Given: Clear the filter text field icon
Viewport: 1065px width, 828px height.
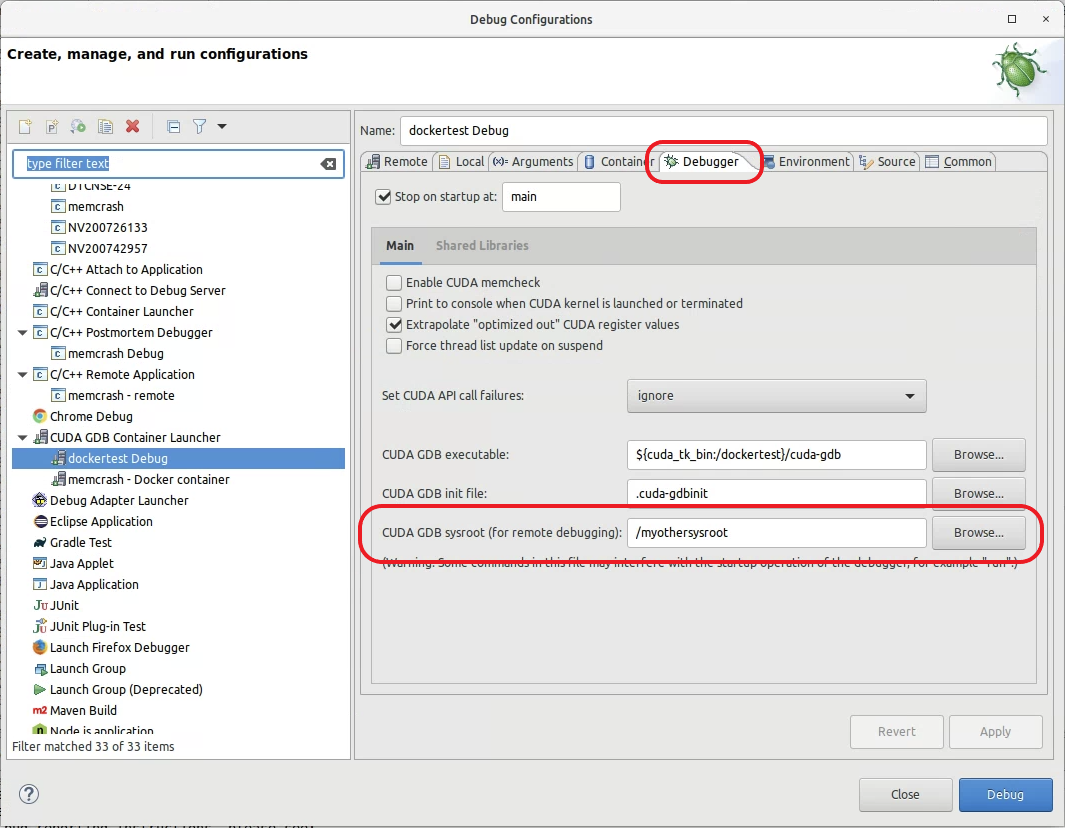Looking at the screenshot, I should (328, 164).
